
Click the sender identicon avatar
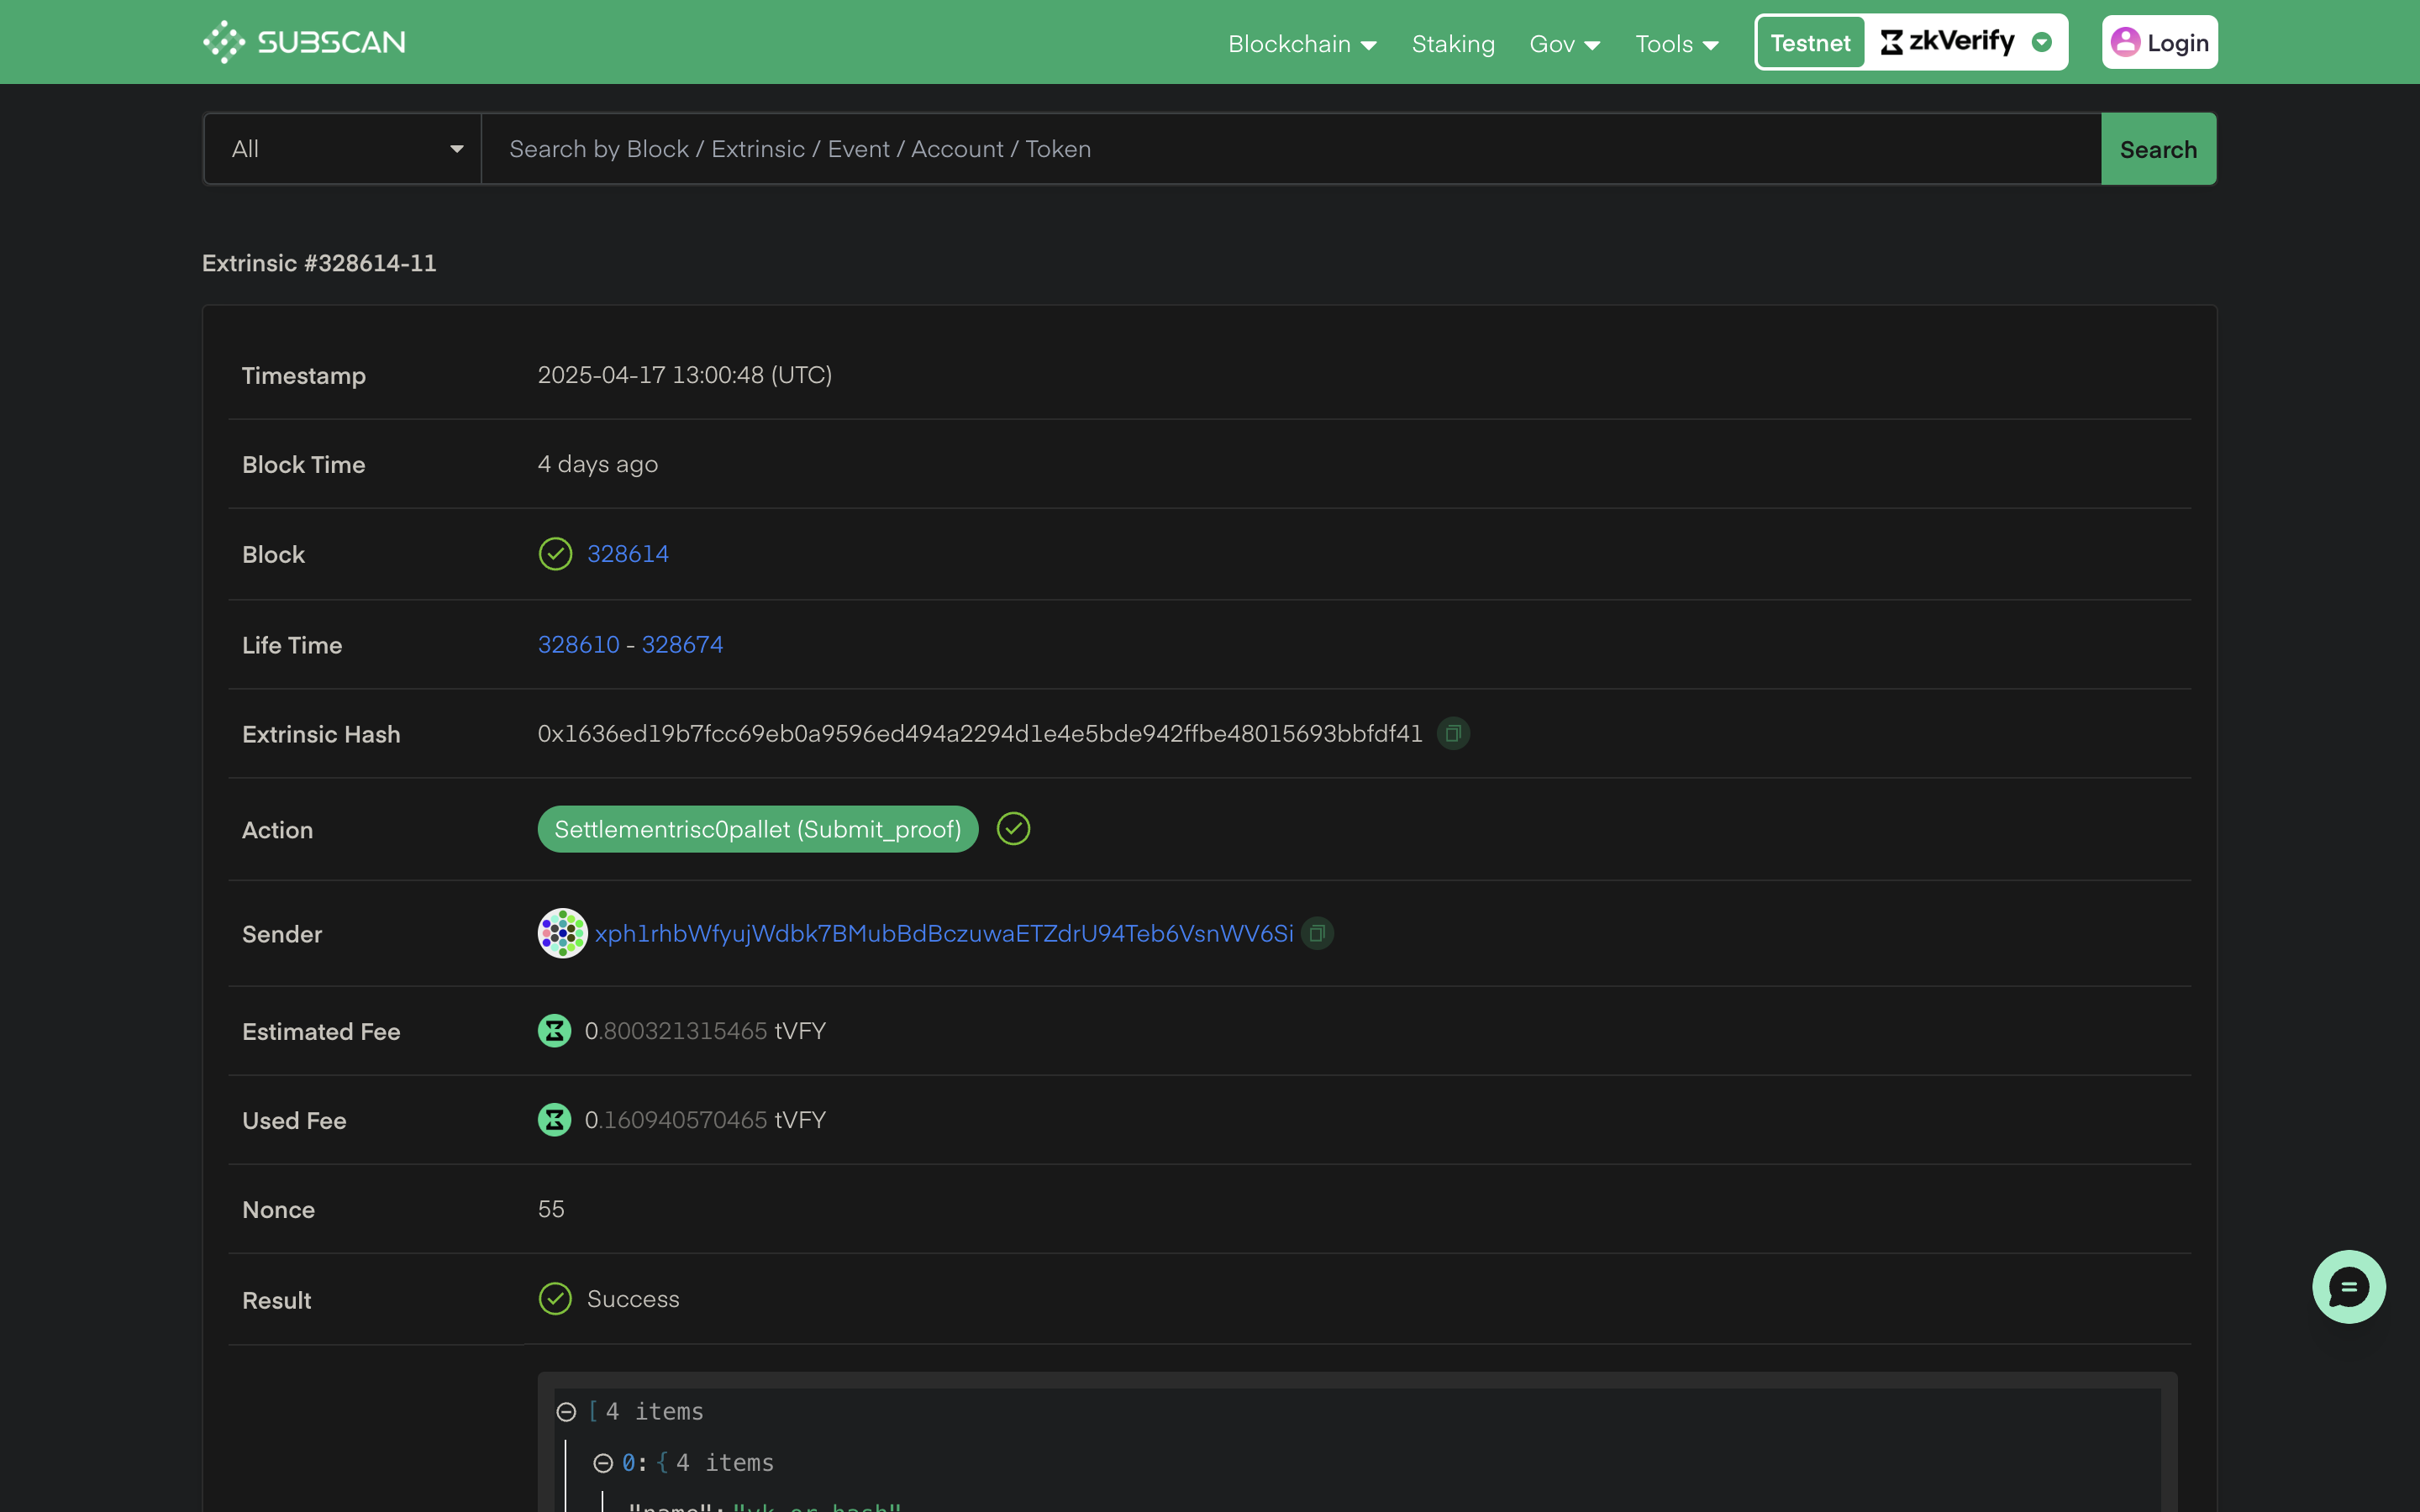pos(562,933)
